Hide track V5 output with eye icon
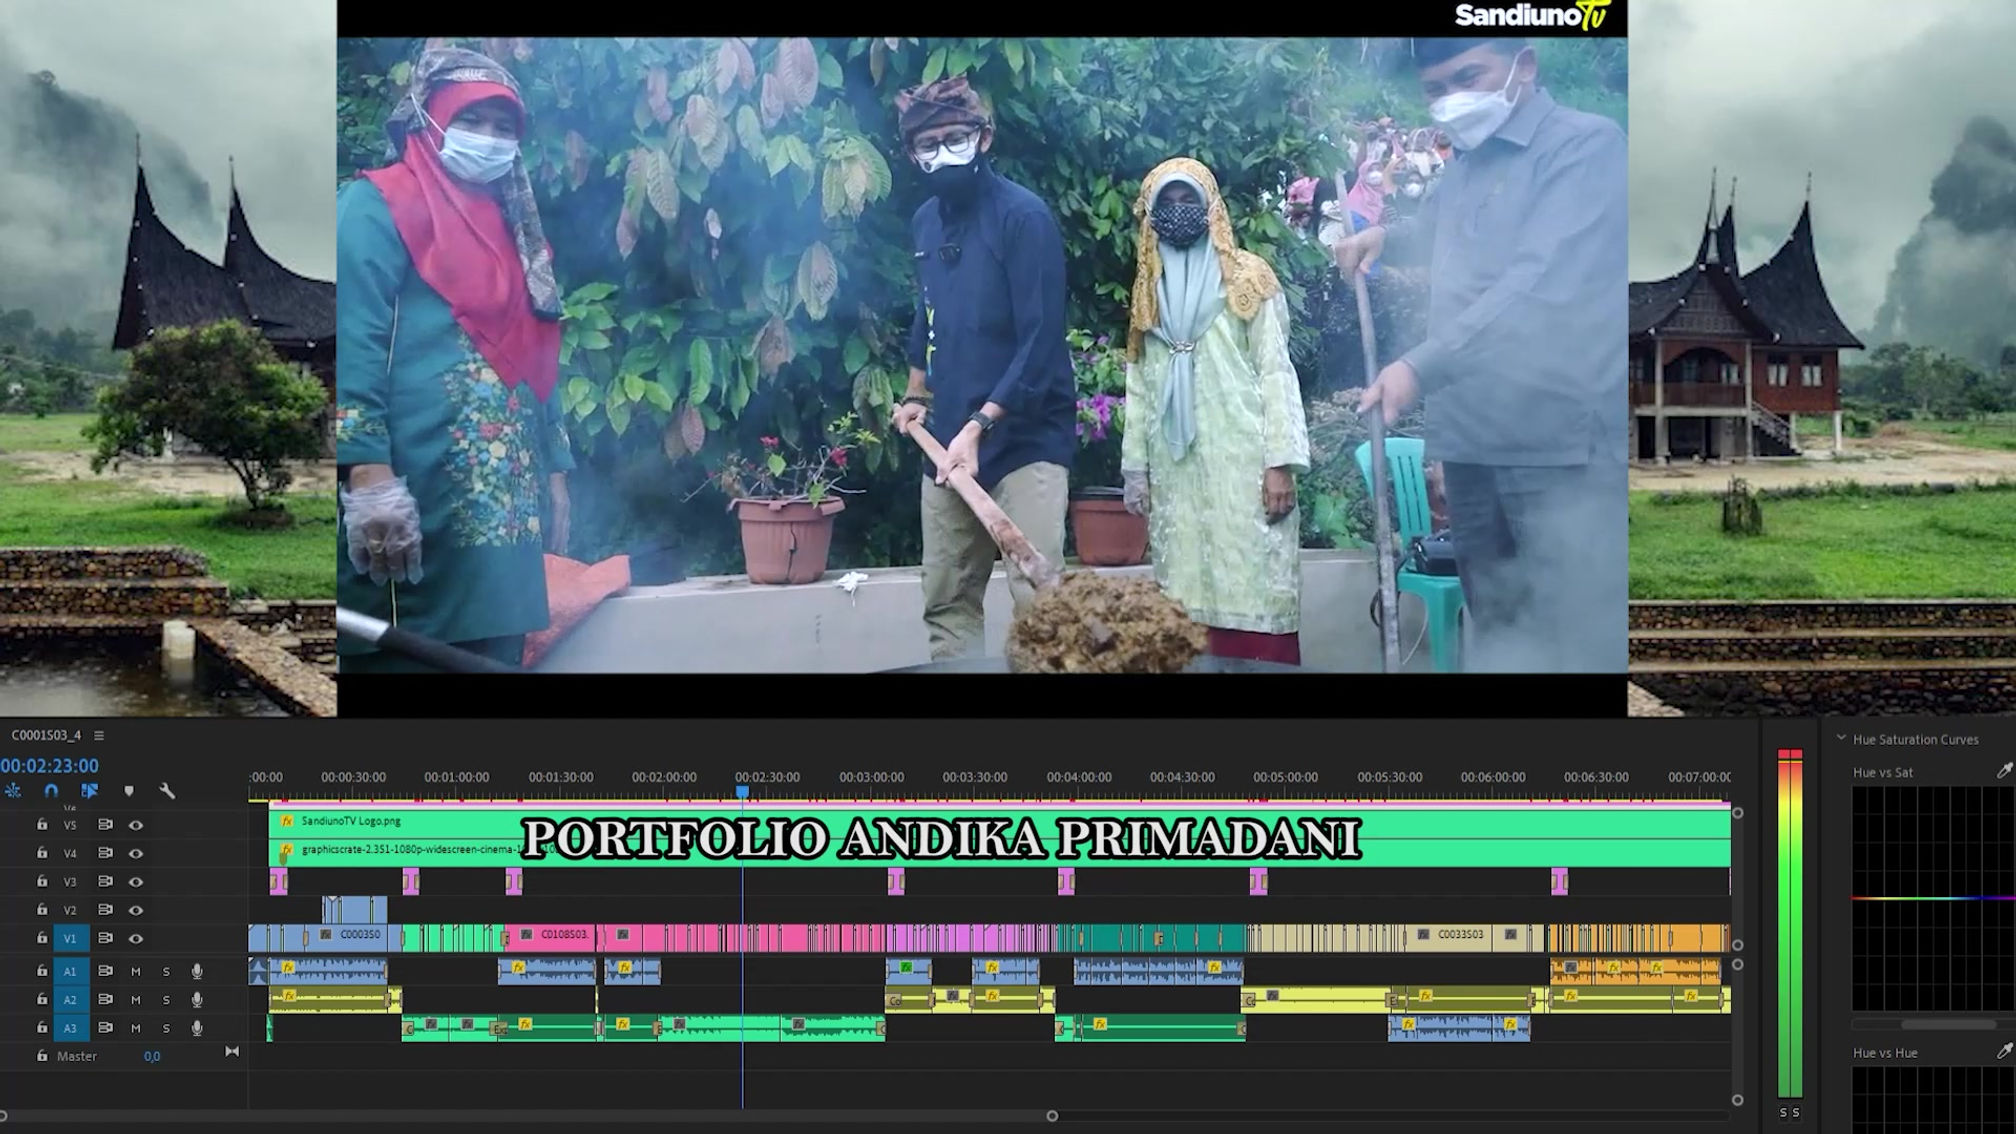 [x=136, y=825]
